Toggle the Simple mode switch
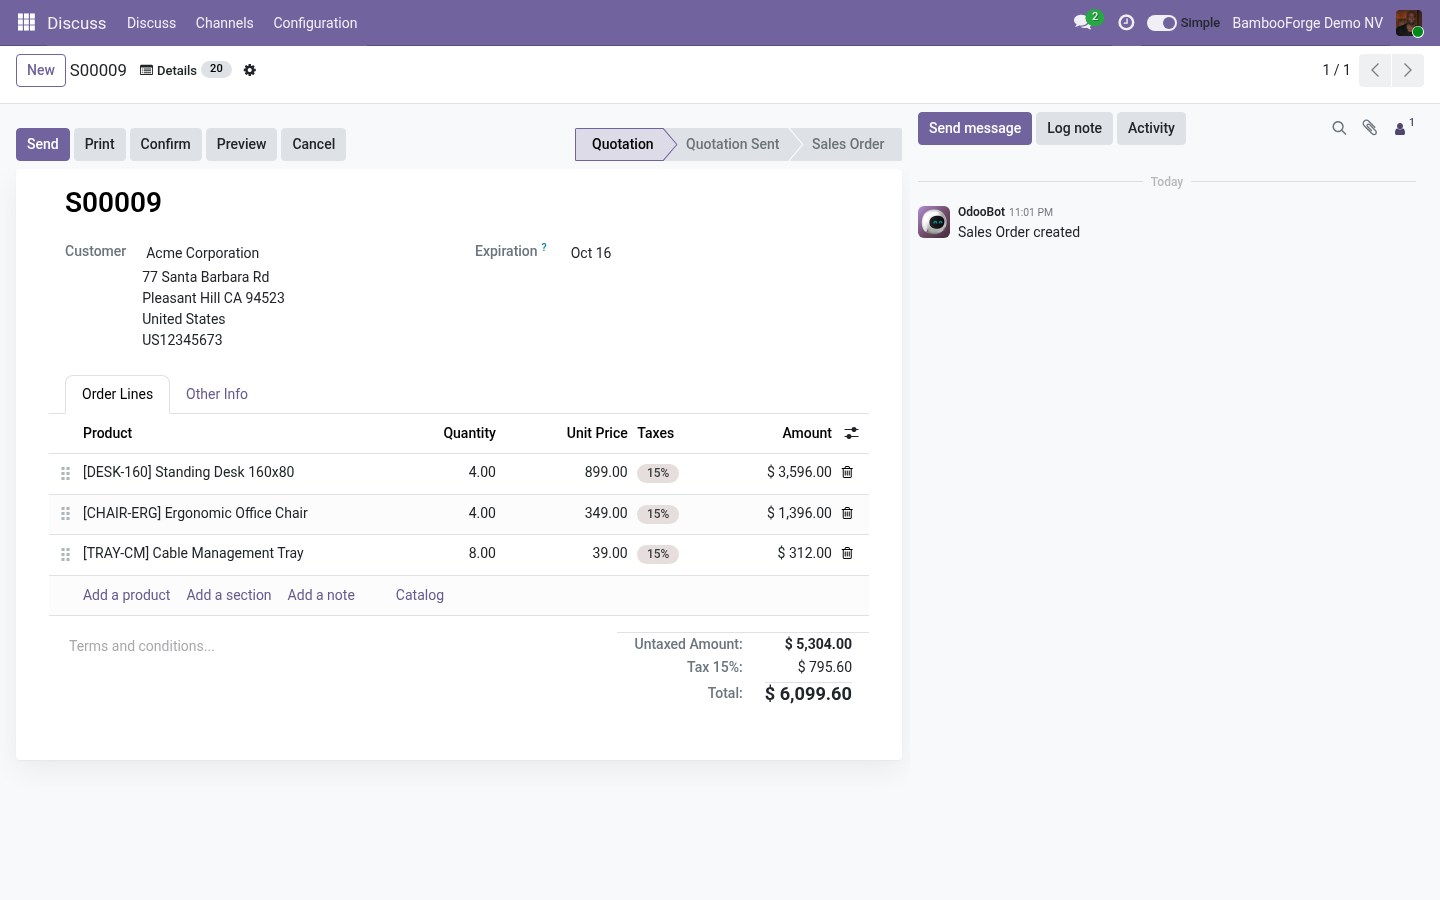Image resolution: width=1440 pixels, height=900 pixels. pyautogui.click(x=1161, y=23)
